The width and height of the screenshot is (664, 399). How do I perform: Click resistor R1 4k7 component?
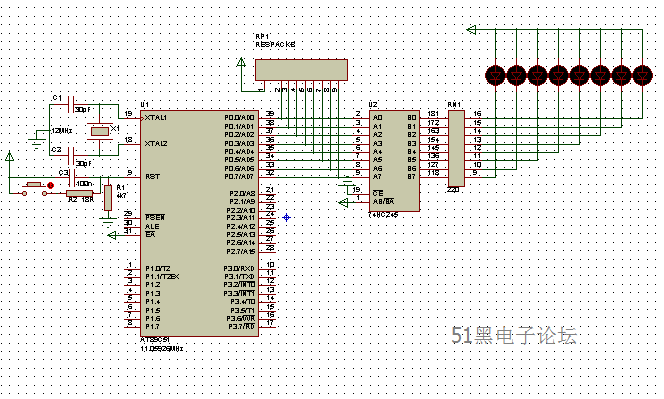(108, 198)
